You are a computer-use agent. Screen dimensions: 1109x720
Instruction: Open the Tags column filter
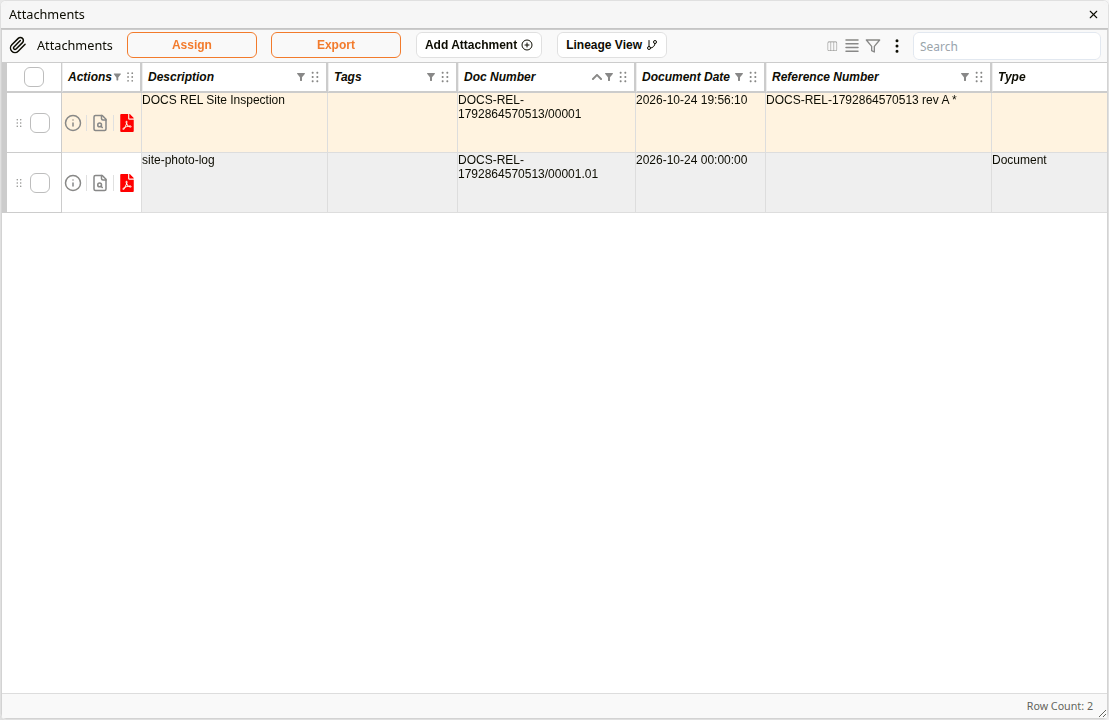click(x=431, y=77)
